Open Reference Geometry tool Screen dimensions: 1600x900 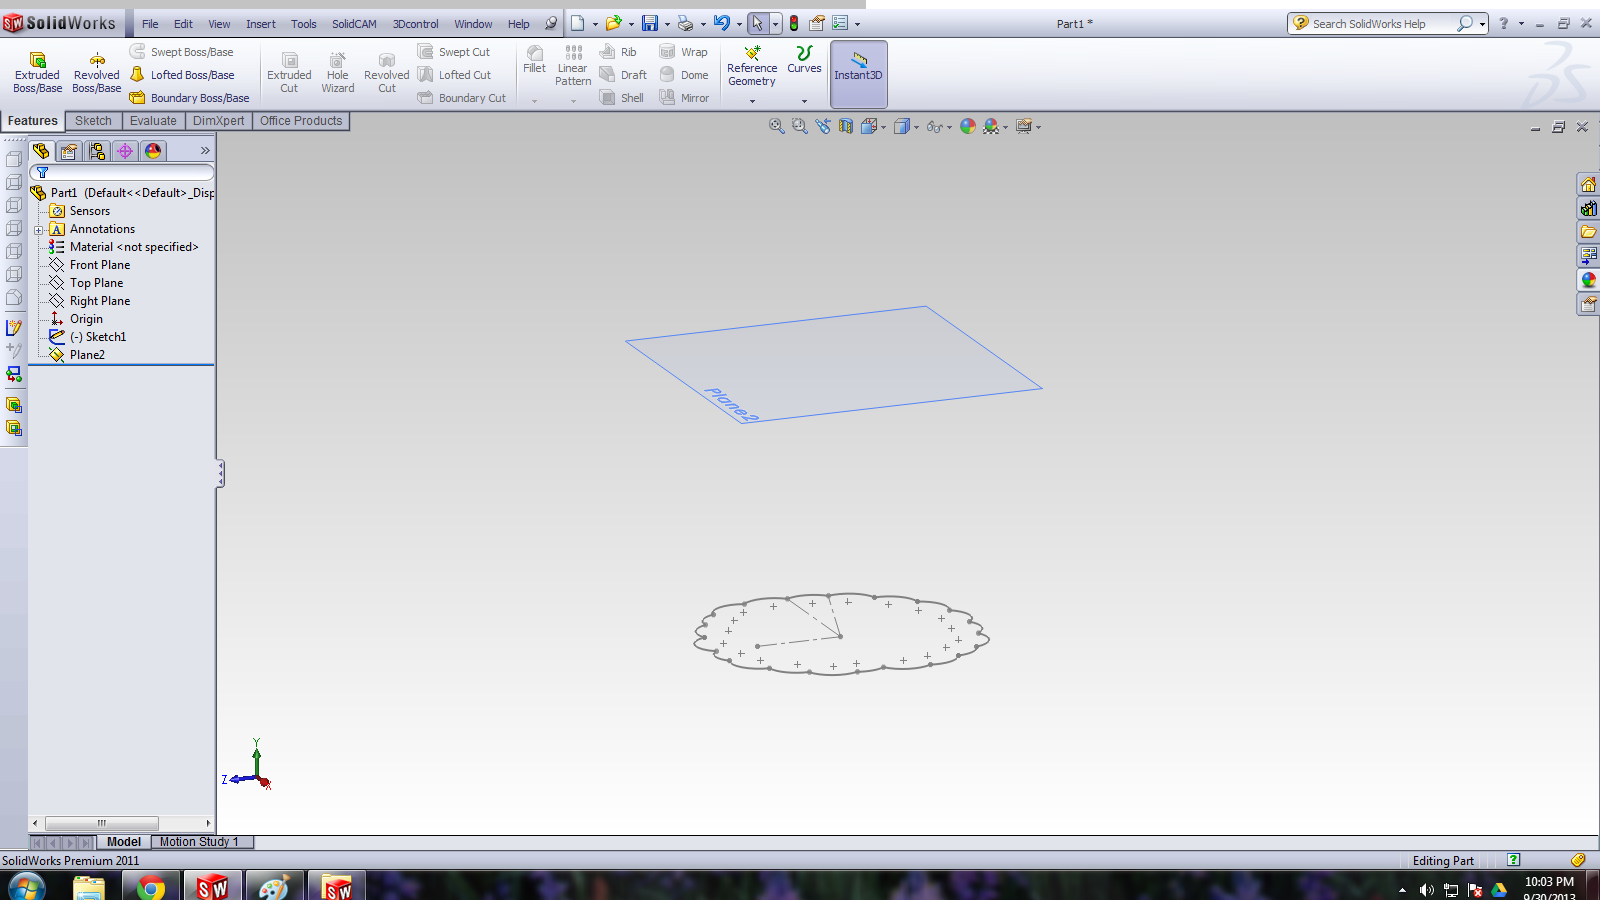(752, 66)
